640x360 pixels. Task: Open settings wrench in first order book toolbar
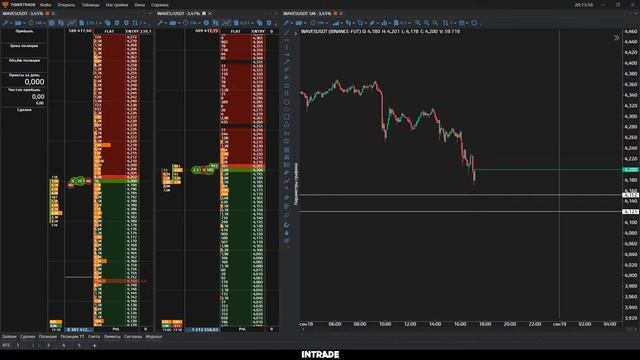coord(6,23)
